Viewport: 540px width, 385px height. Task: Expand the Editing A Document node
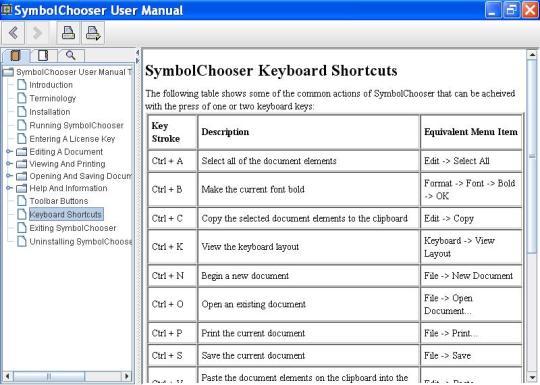[9, 151]
